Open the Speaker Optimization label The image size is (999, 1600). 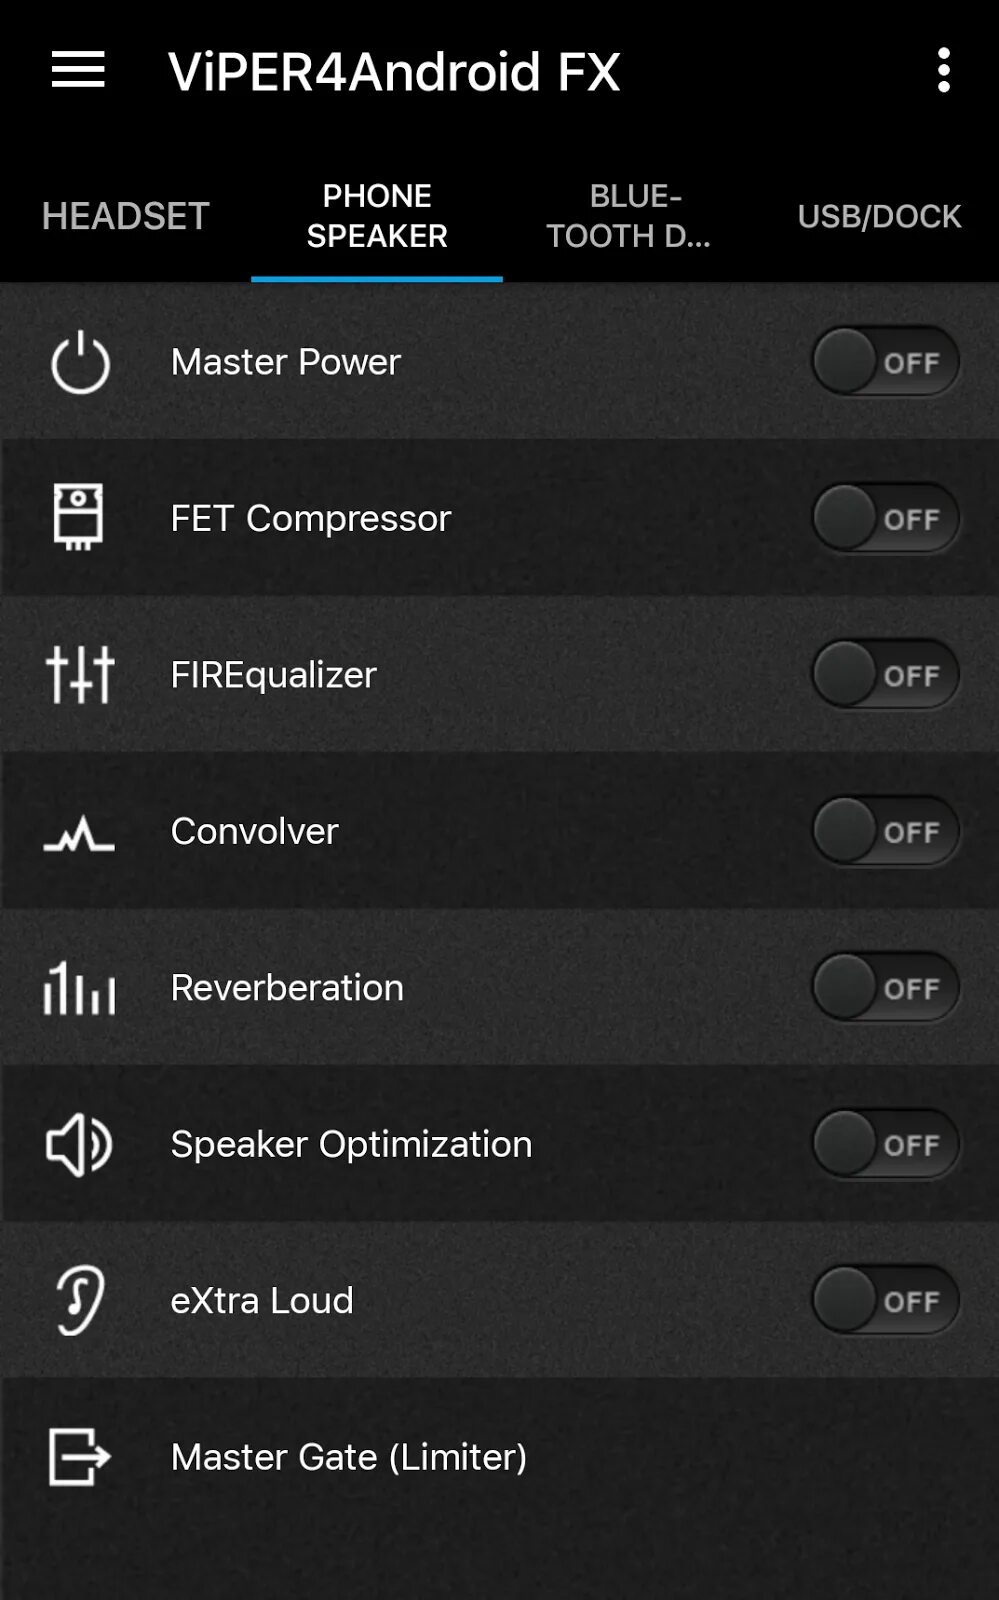click(351, 1144)
